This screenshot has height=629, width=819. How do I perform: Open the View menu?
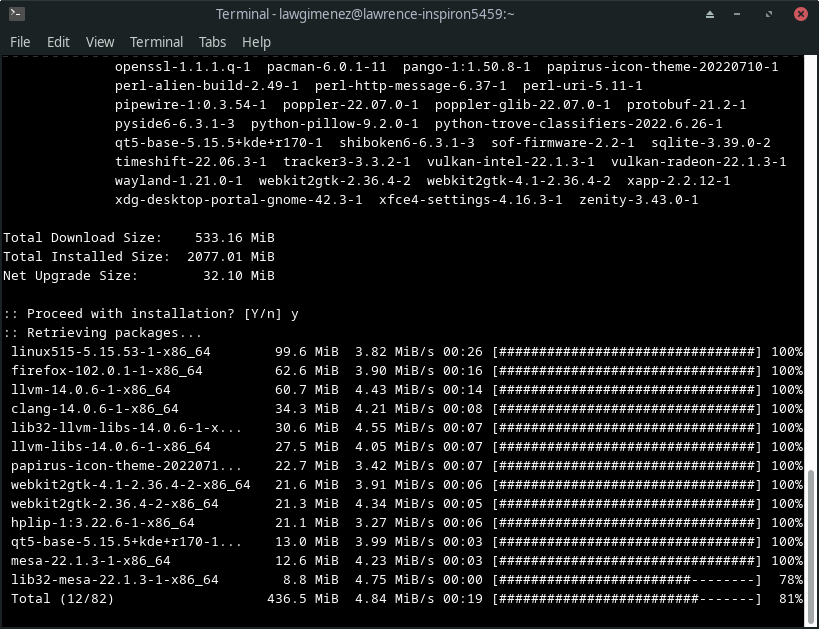pos(100,42)
